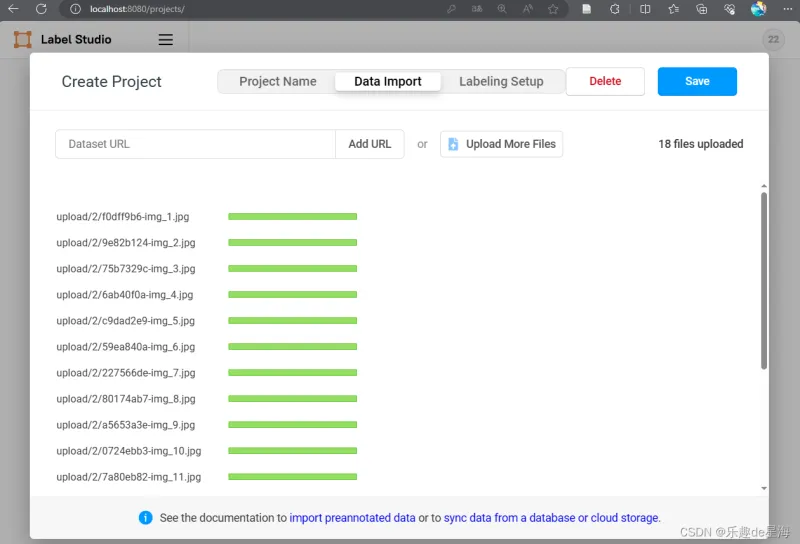Click the Save button

[697, 82]
